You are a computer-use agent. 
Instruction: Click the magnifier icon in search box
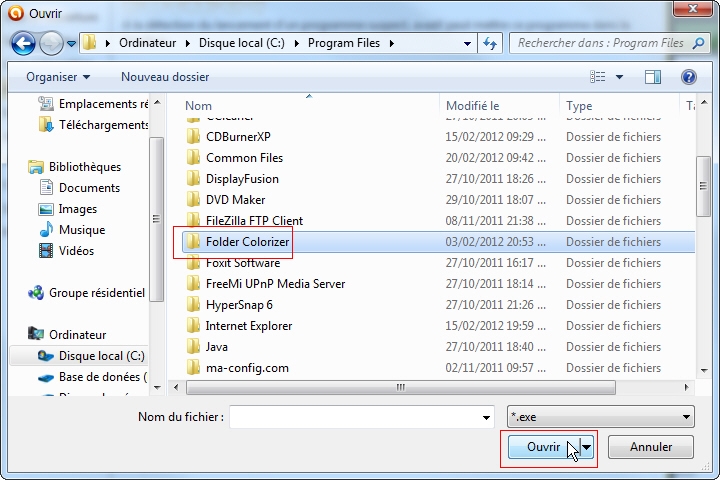click(698, 43)
